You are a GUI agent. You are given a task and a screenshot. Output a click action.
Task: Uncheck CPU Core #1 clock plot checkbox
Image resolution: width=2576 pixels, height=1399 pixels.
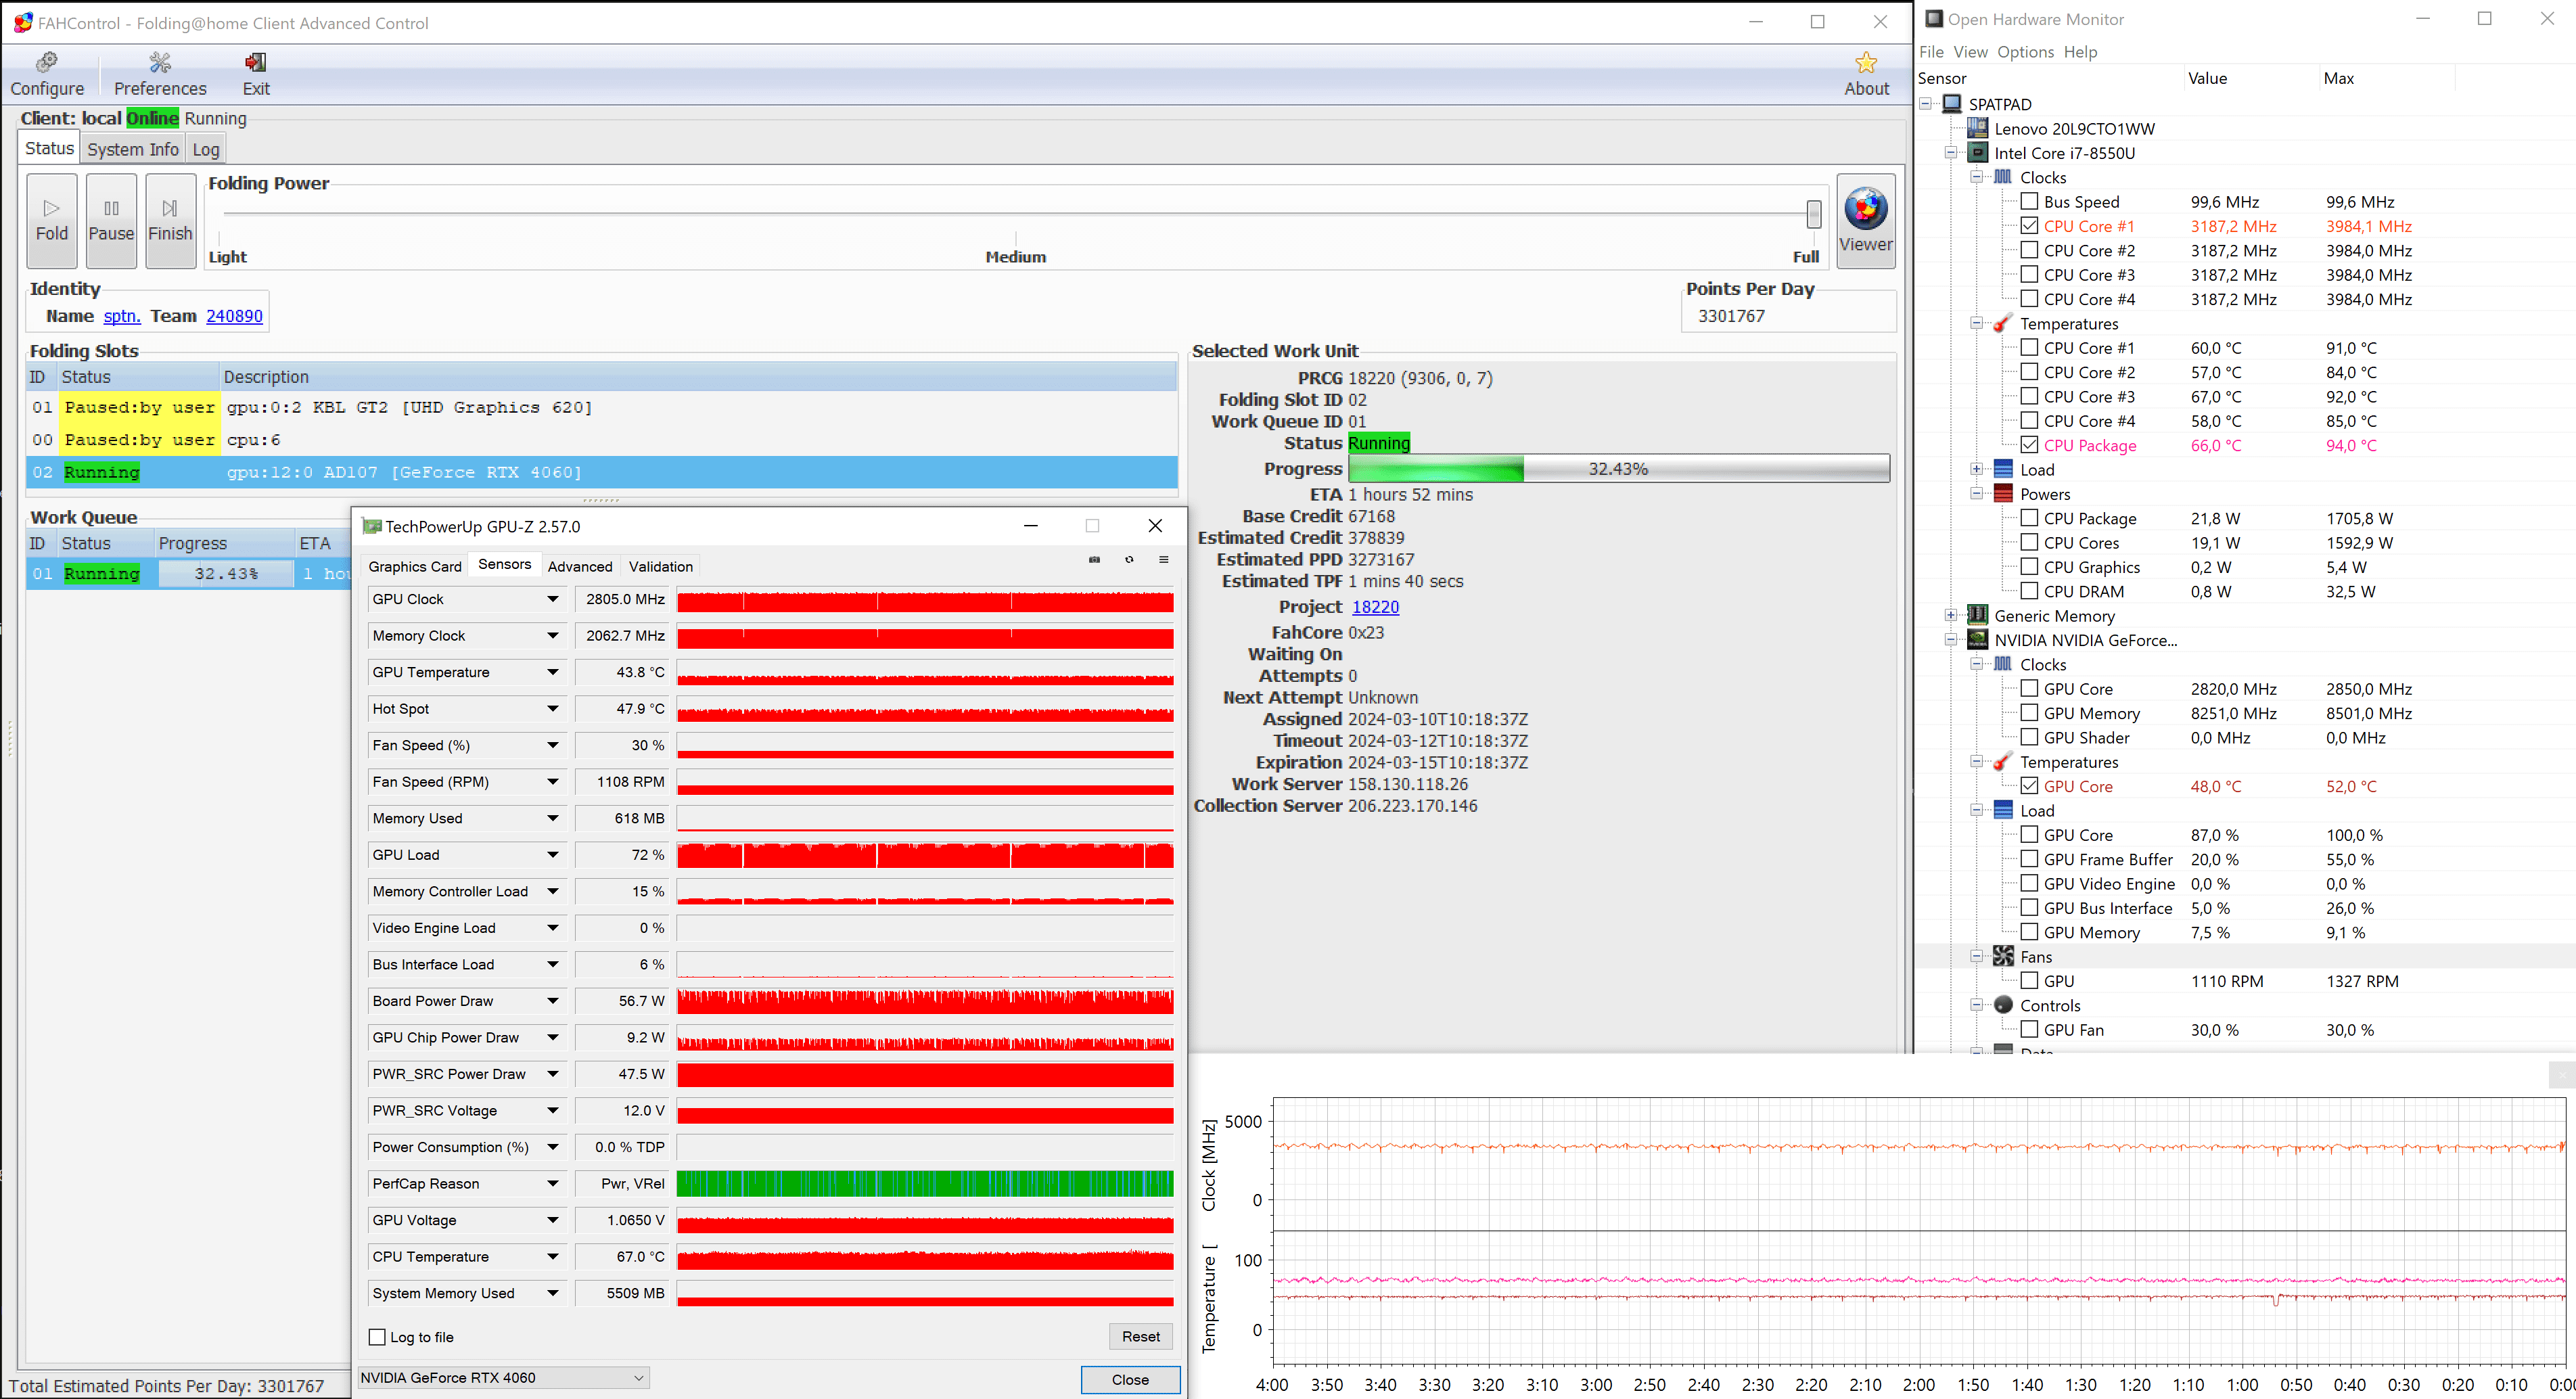tap(2029, 226)
